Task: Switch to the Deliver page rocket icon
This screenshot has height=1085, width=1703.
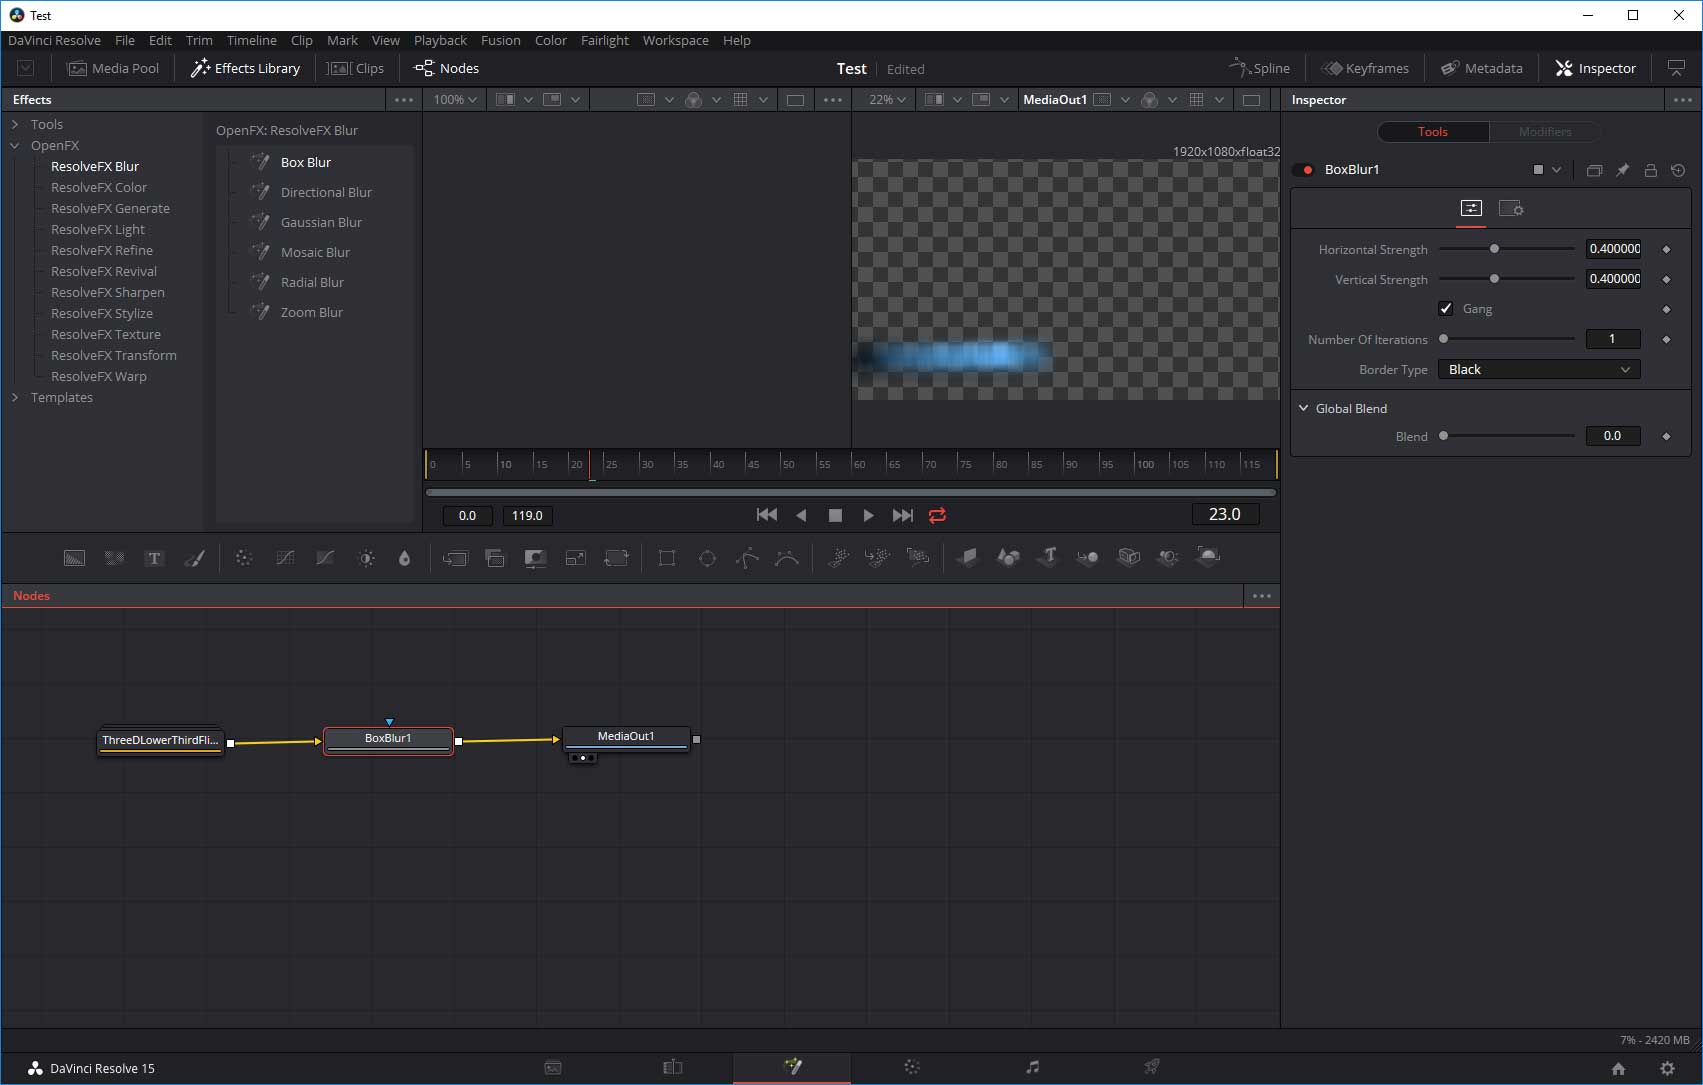Action: pyautogui.click(x=1152, y=1067)
